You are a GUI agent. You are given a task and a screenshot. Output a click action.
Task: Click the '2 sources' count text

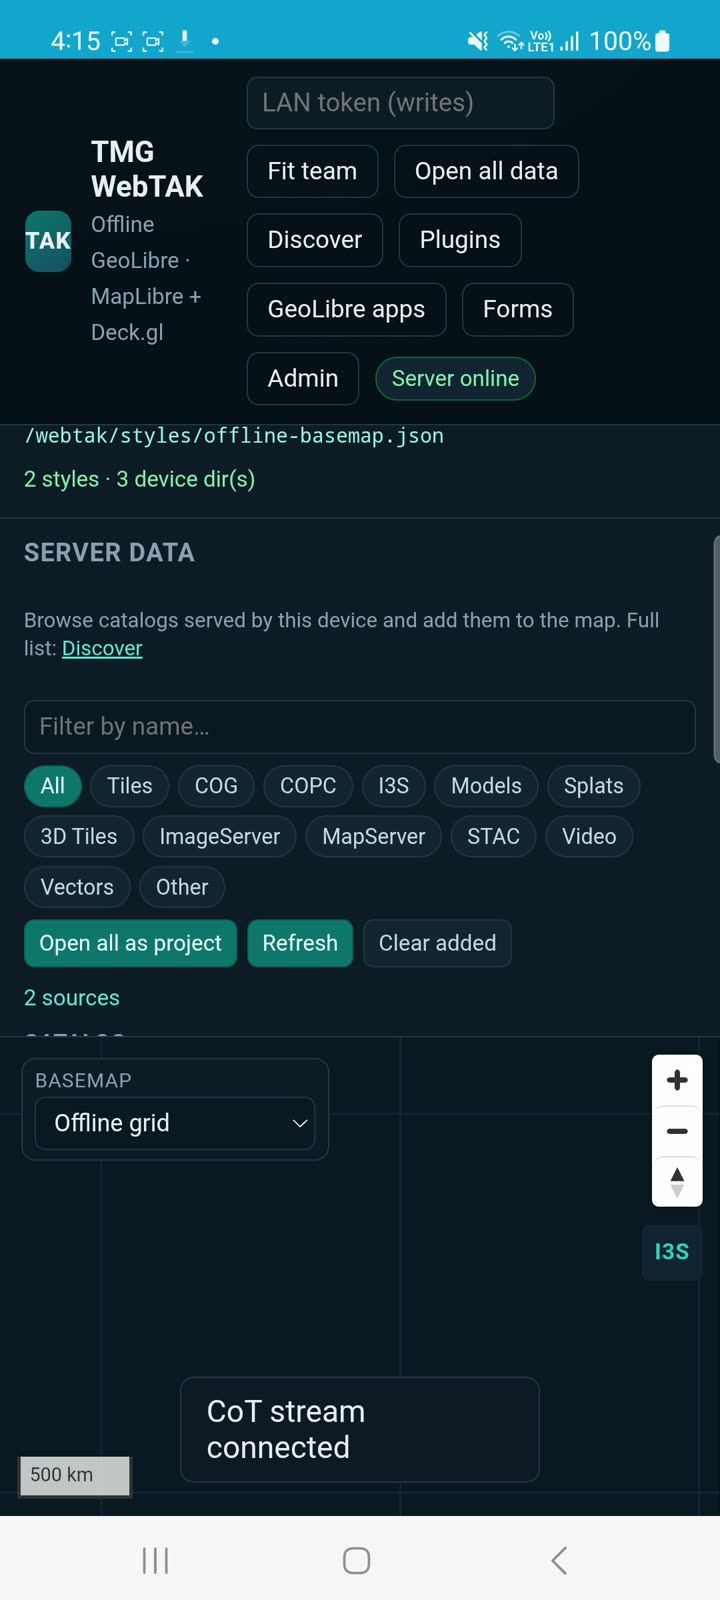point(72,998)
